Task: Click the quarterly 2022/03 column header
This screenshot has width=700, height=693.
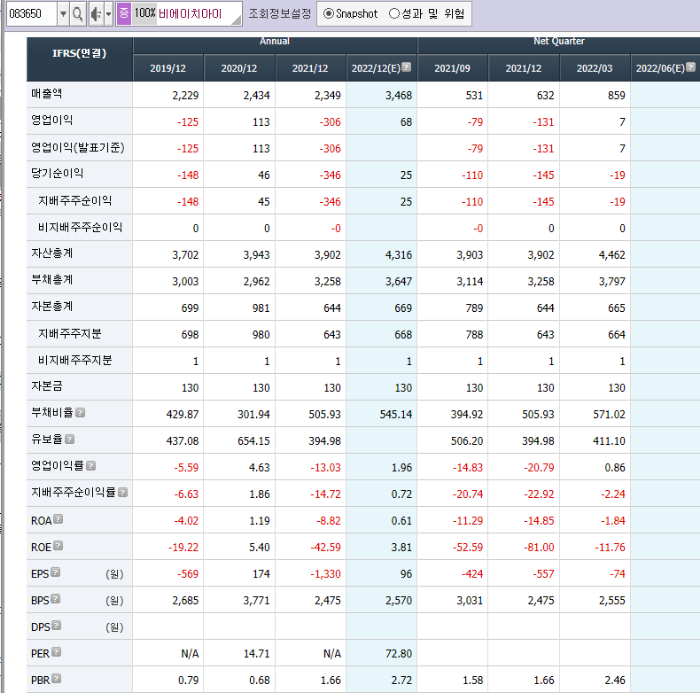Action: (x=594, y=68)
